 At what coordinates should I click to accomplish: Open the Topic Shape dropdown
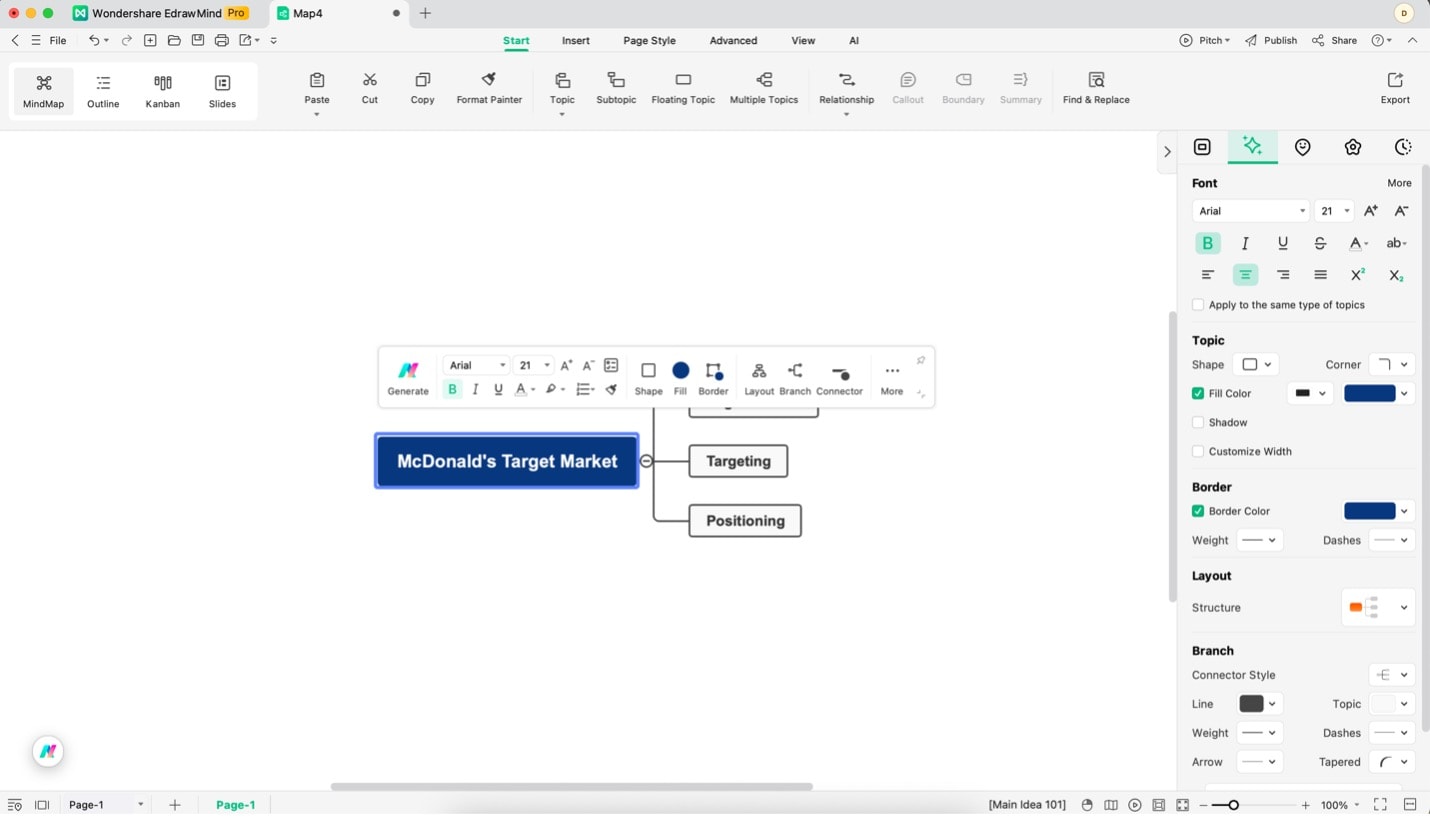[x=1256, y=365]
